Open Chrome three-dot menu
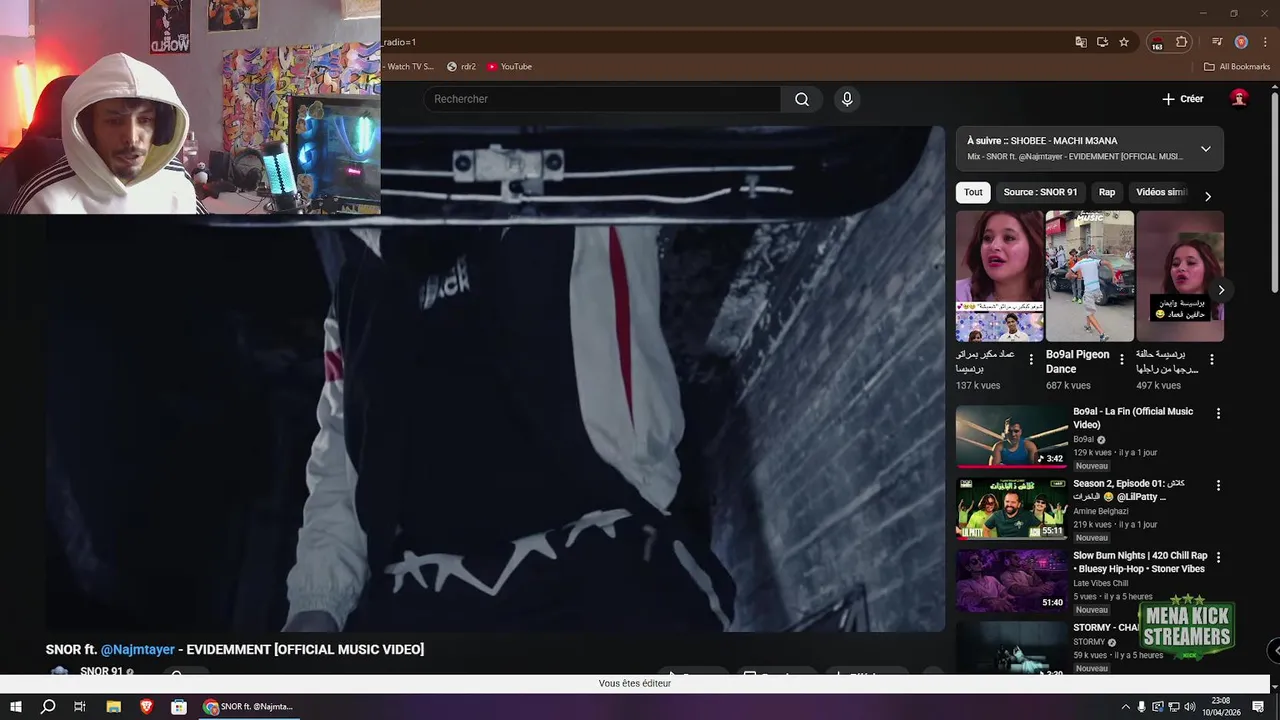 click(1265, 42)
